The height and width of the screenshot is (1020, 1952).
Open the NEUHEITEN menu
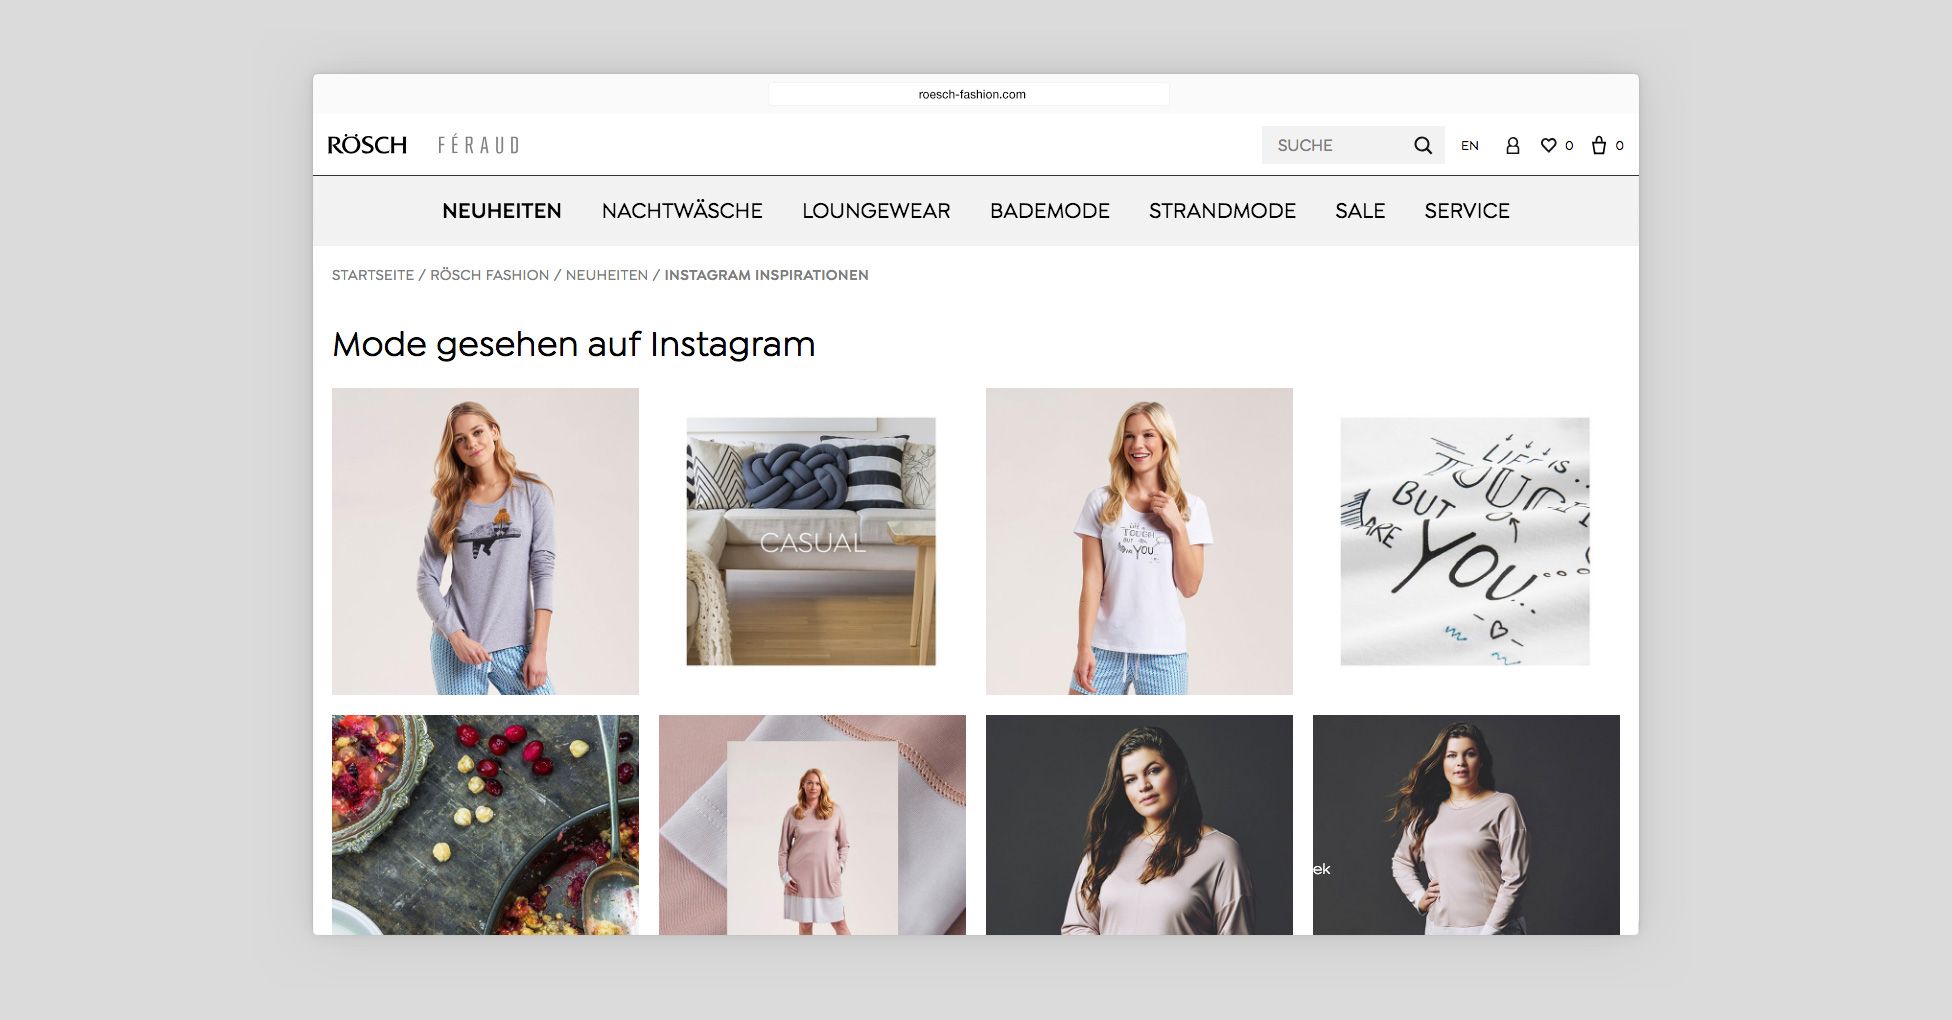(502, 211)
